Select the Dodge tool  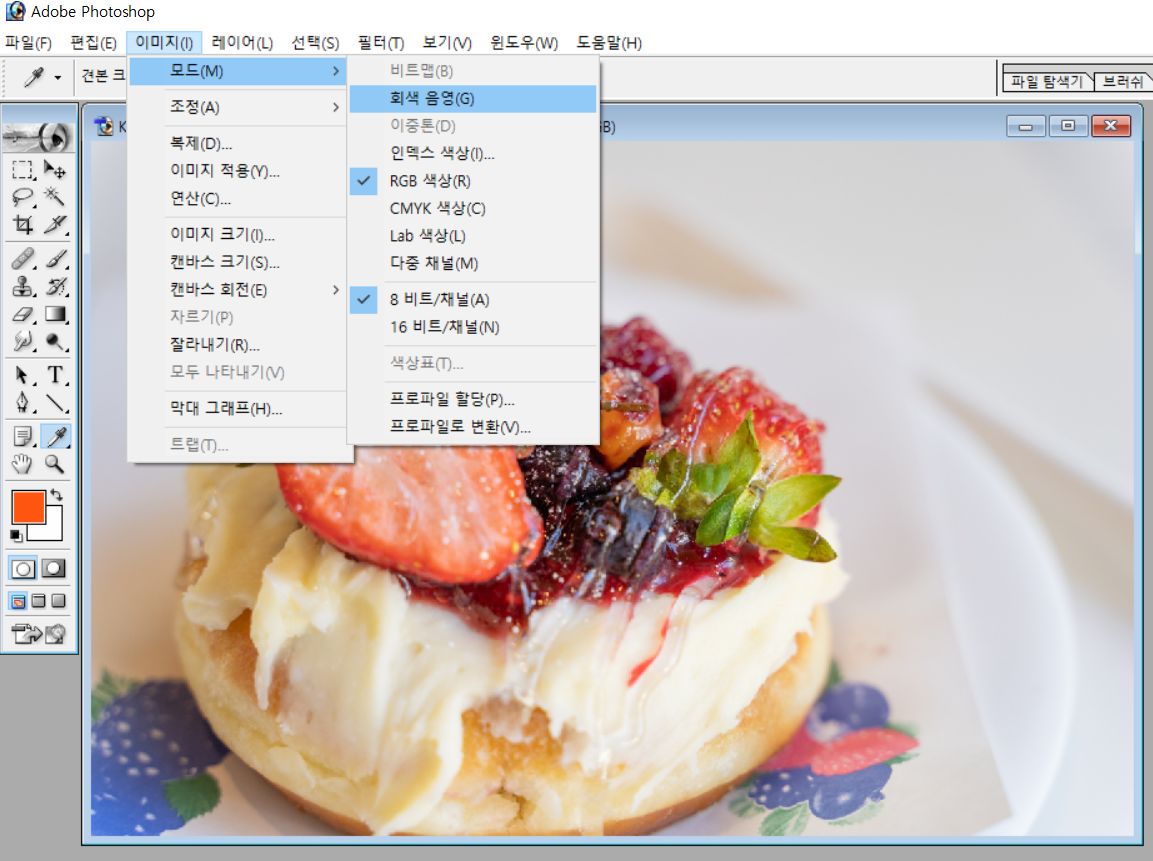(55, 341)
